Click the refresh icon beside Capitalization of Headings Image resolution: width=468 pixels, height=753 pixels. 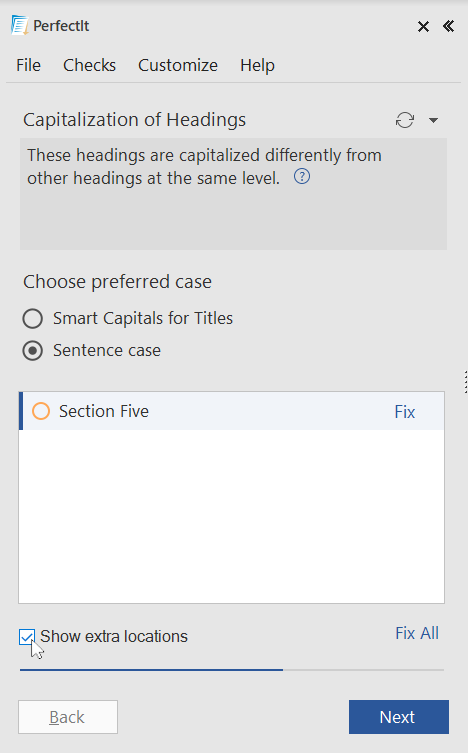tap(405, 120)
